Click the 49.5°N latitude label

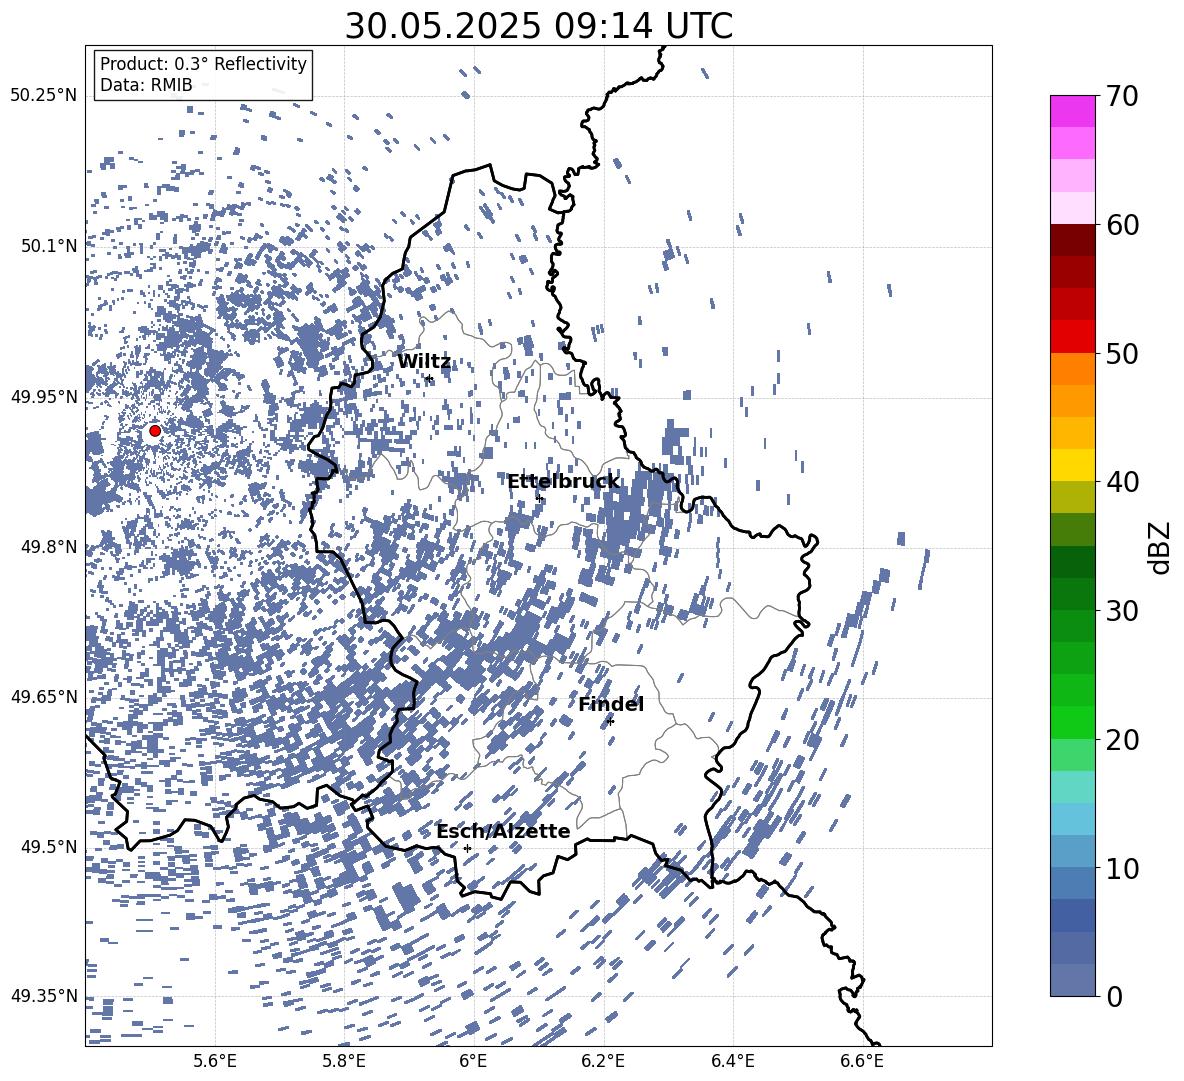(x=49, y=846)
